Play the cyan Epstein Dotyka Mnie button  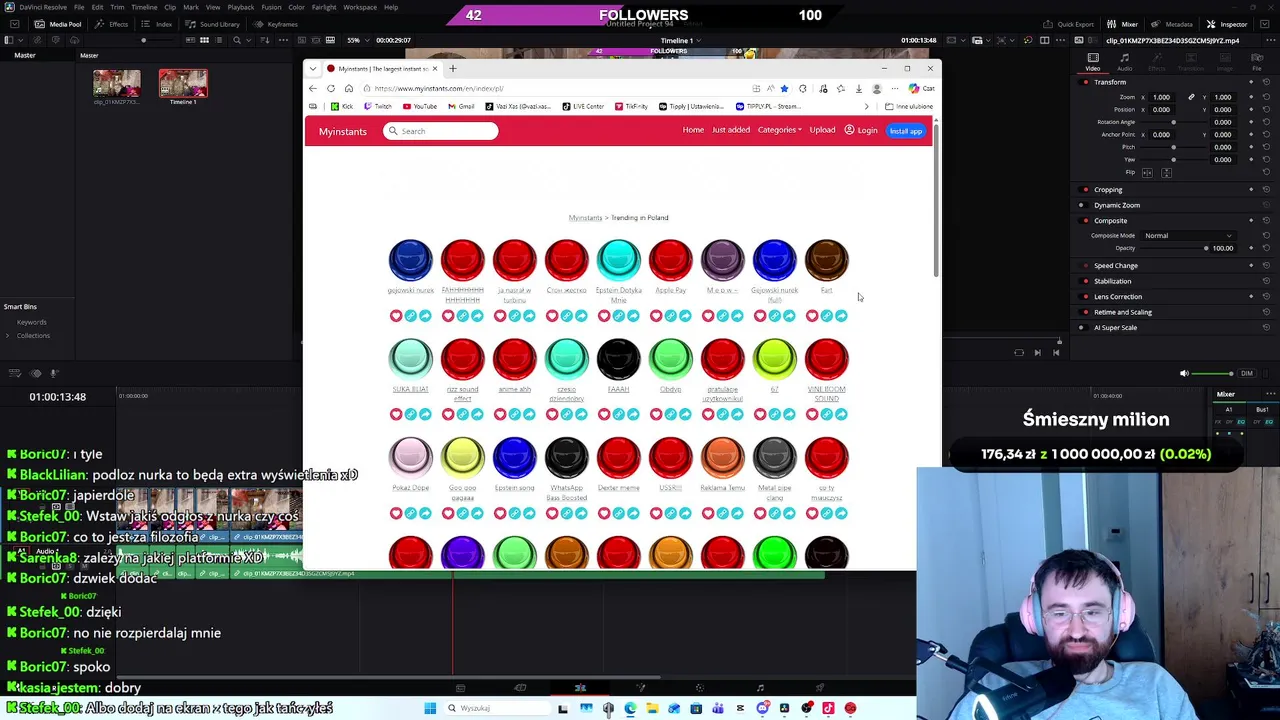tap(619, 260)
